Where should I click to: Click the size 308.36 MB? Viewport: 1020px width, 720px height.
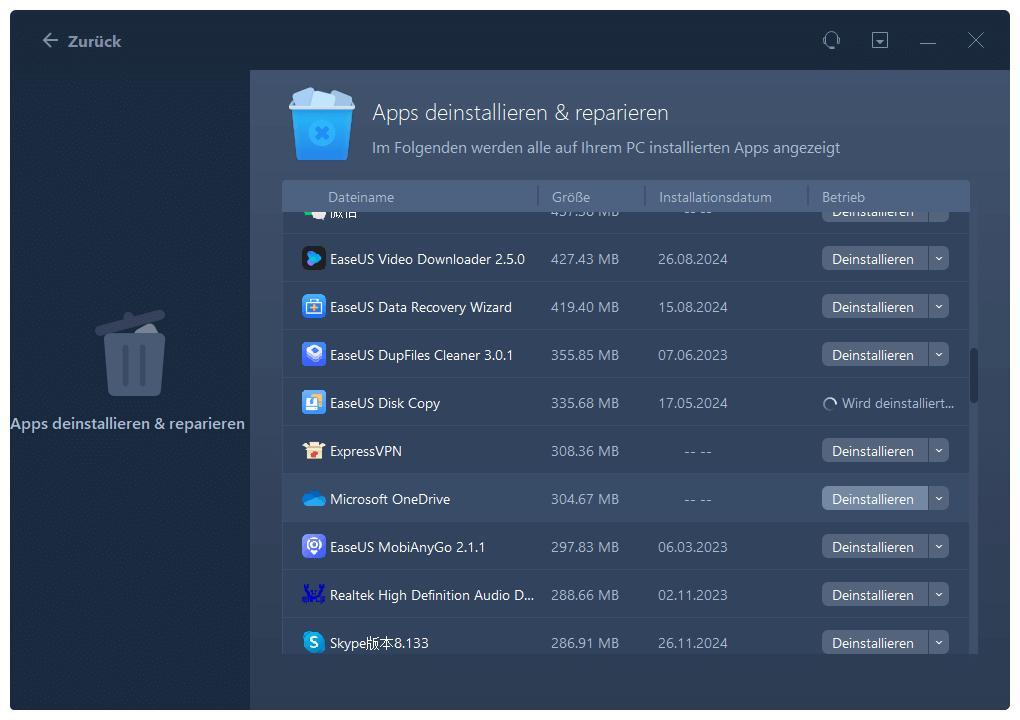tap(585, 451)
